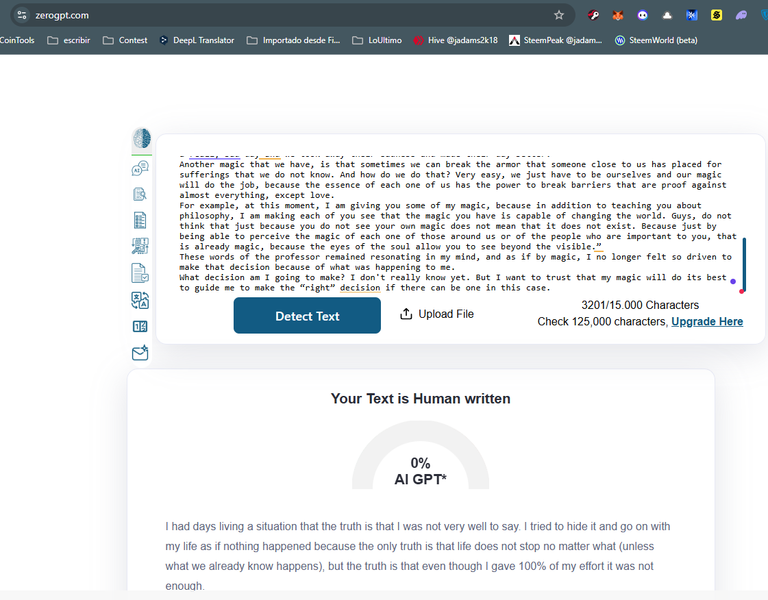Open the round purple face extension icon
The image size is (768, 600).
(x=643, y=15)
